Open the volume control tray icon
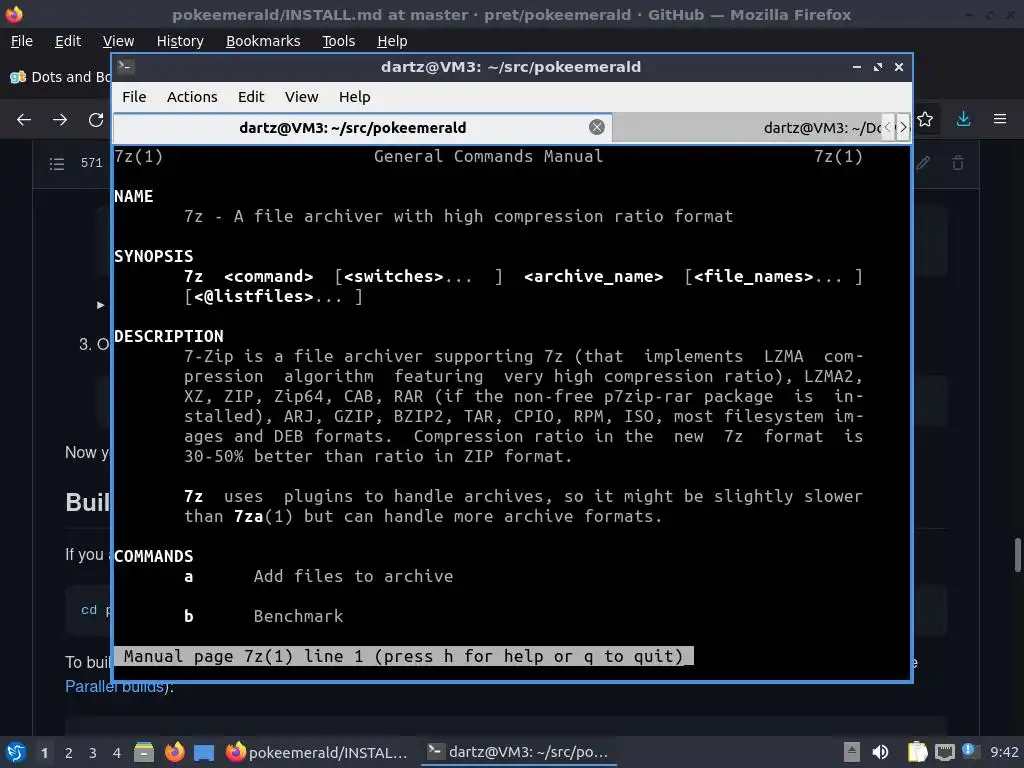This screenshot has width=1024, height=768. (881, 752)
